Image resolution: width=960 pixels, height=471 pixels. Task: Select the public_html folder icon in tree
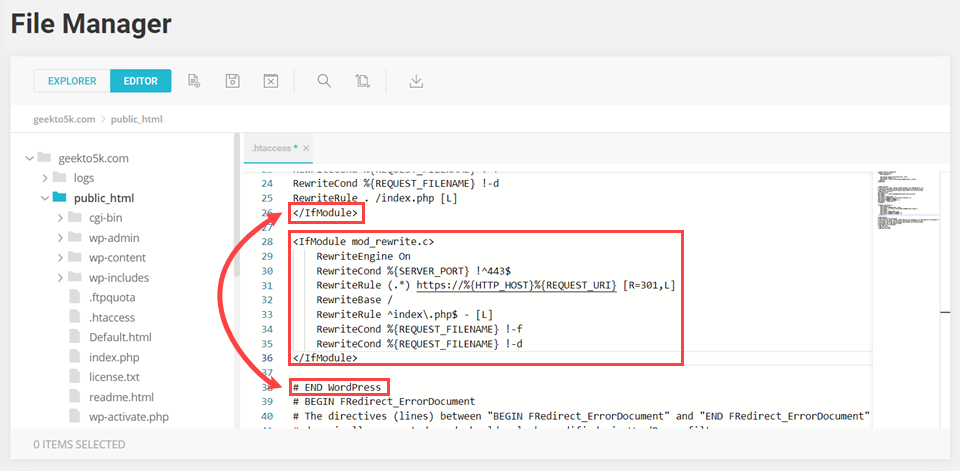59,198
